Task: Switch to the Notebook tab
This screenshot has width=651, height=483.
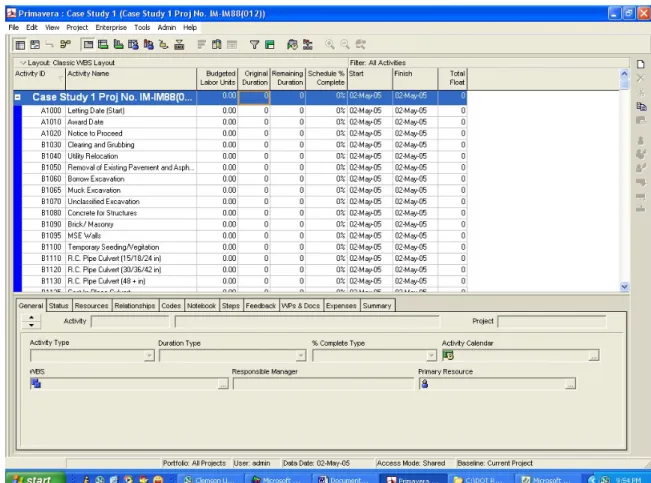Action: tap(201, 306)
